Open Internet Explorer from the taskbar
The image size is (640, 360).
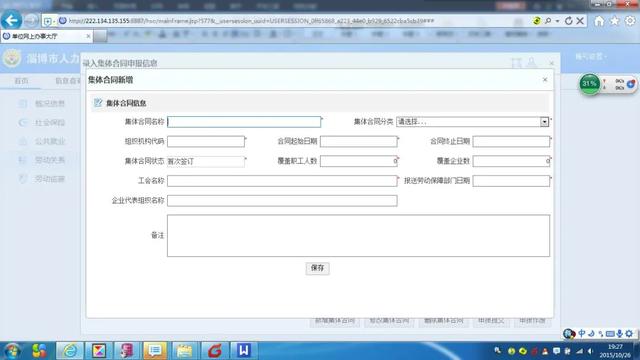tap(70, 351)
